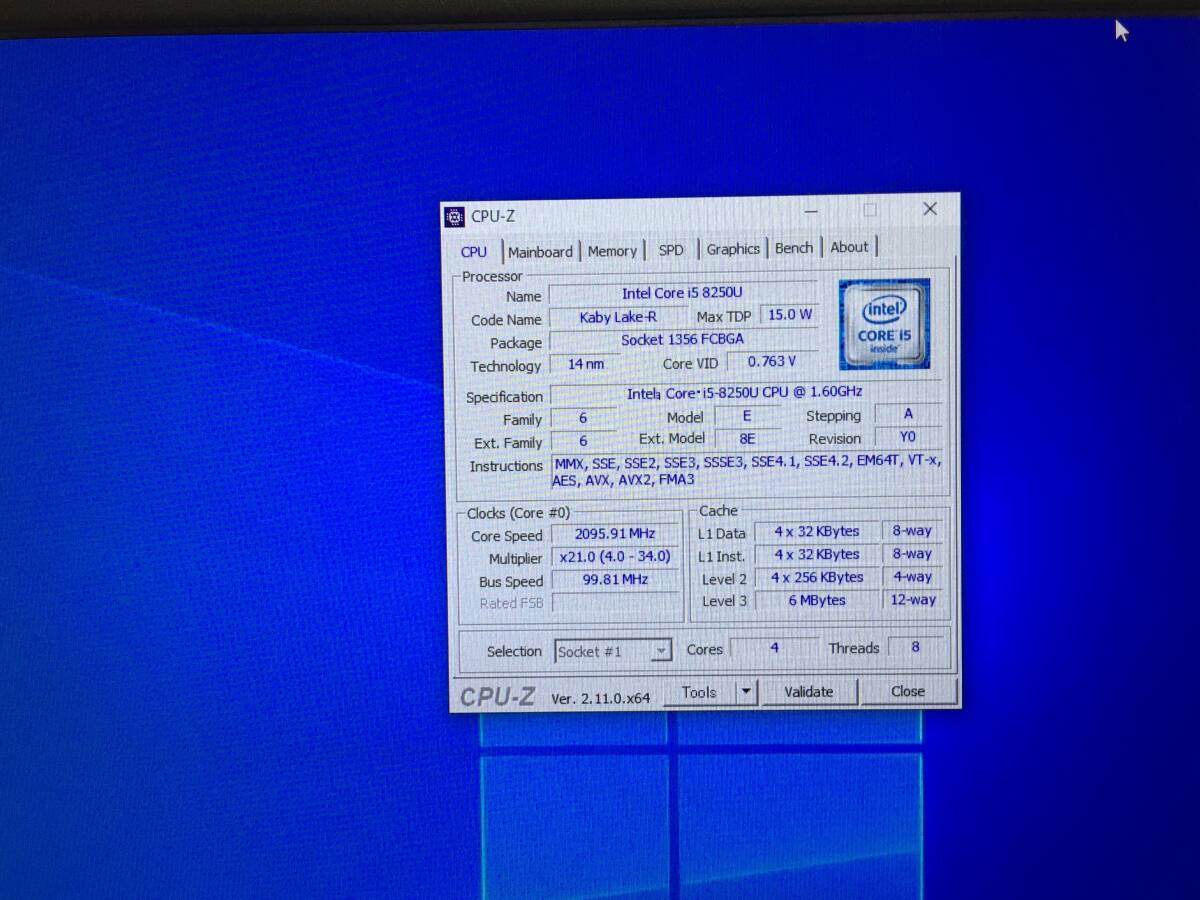Screen dimensions: 1200x900
Task: Select the processor name 'Intel Core i5 8250U'
Action: pos(683,293)
